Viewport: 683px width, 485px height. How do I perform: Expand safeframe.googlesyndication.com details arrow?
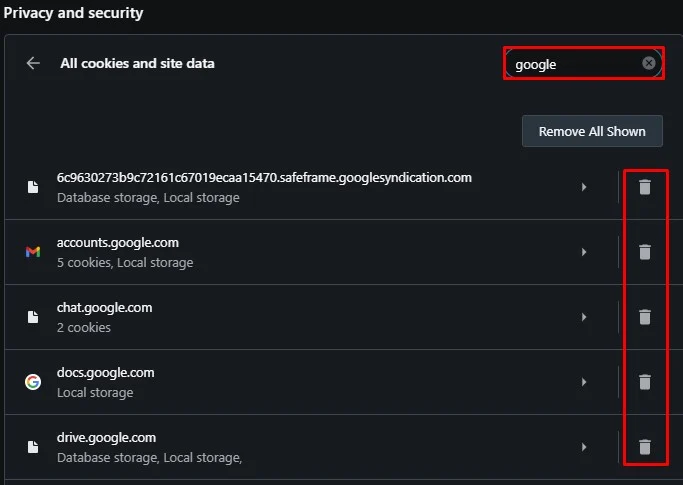[x=584, y=187]
